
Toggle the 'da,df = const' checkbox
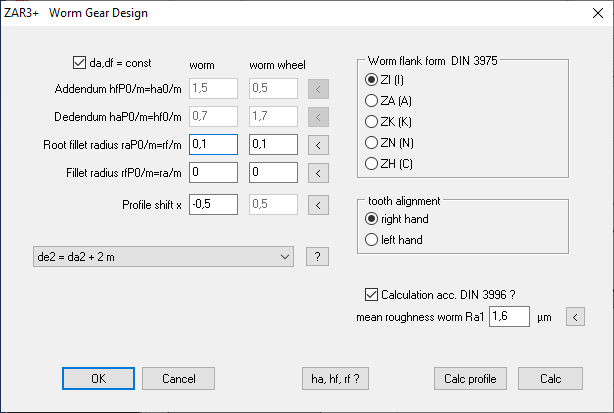coord(81,60)
